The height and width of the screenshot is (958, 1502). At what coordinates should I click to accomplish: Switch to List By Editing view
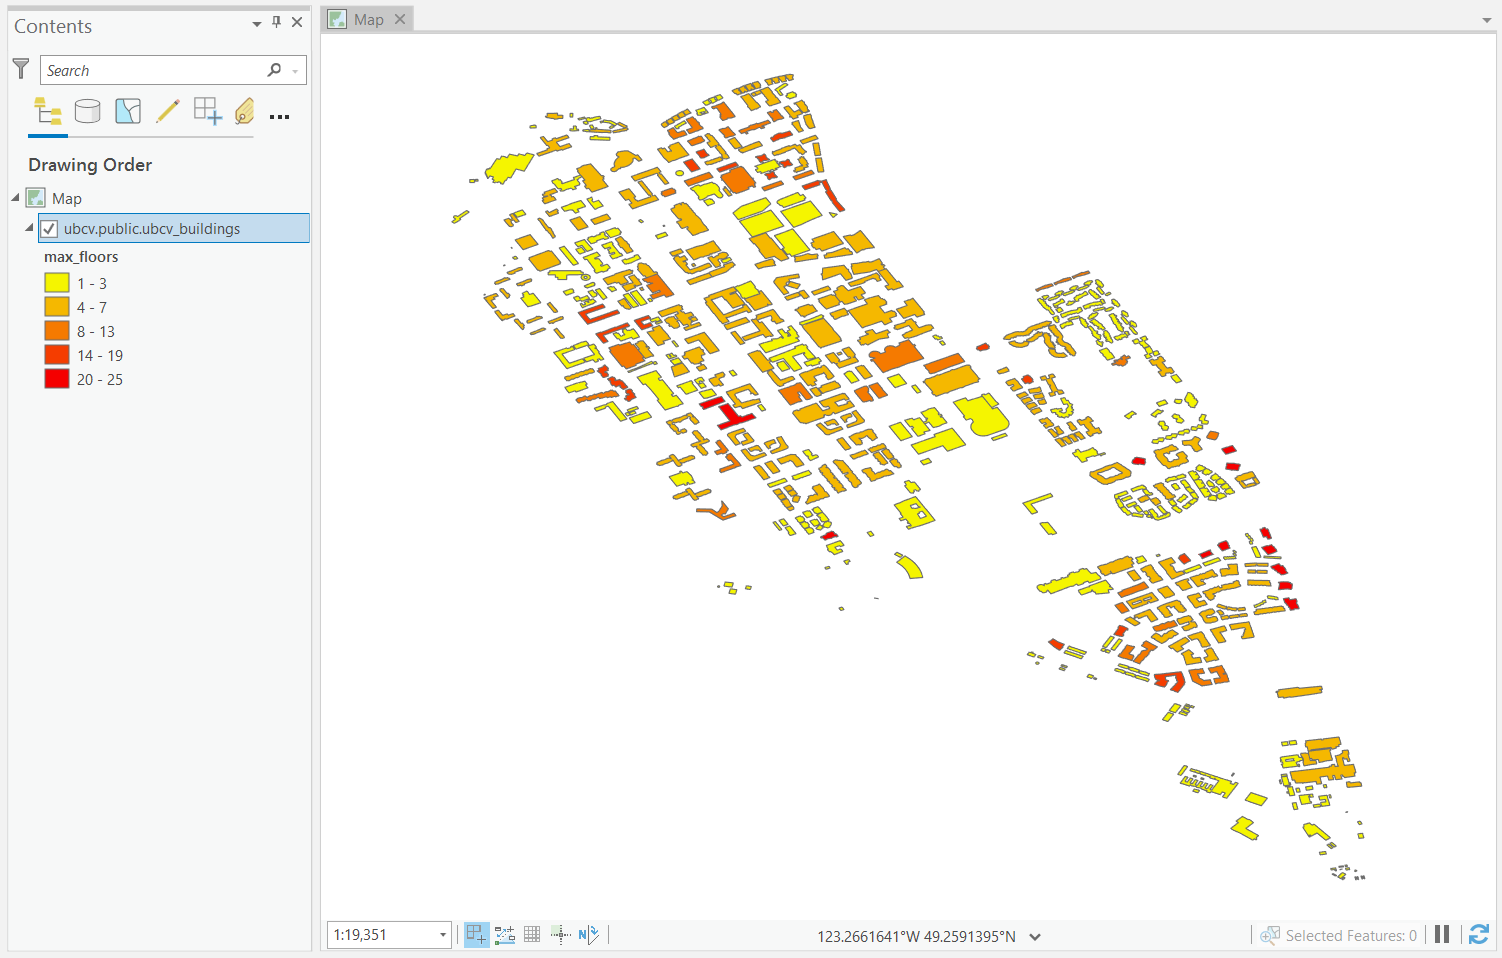tap(167, 111)
